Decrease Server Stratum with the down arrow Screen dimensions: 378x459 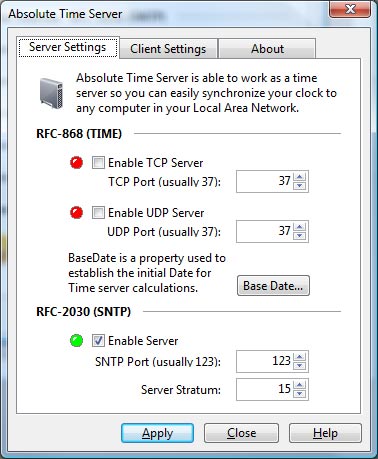pyautogui.click(x=299, y=394)
